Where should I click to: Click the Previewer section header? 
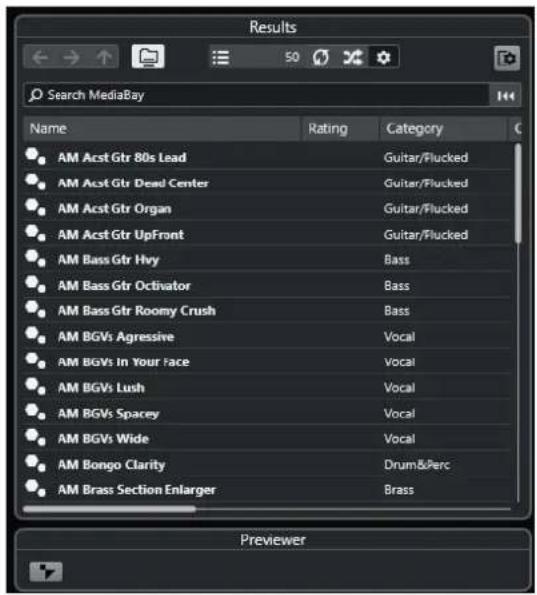pos(272,540)
